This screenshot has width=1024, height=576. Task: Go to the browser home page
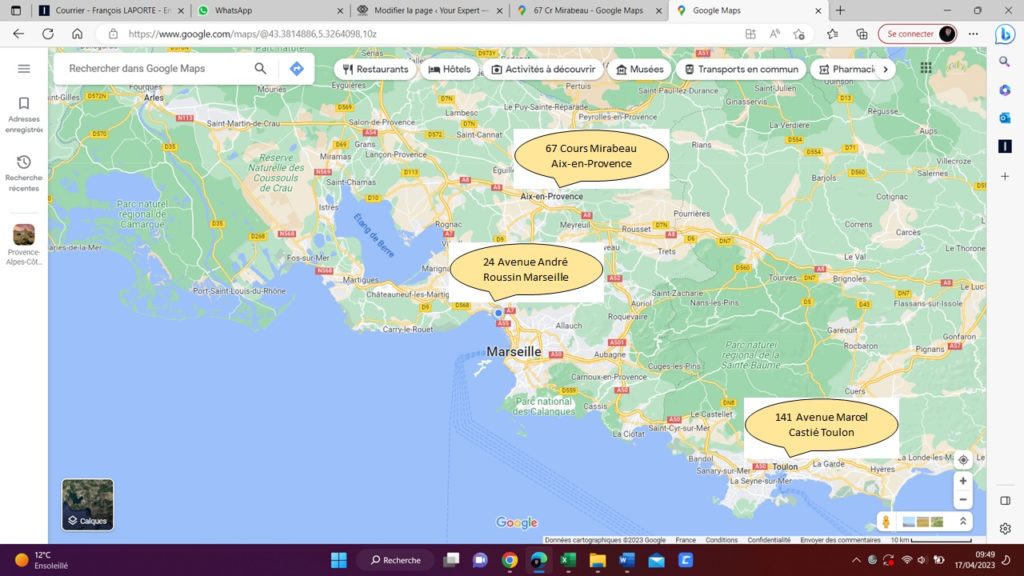(77, 34)
